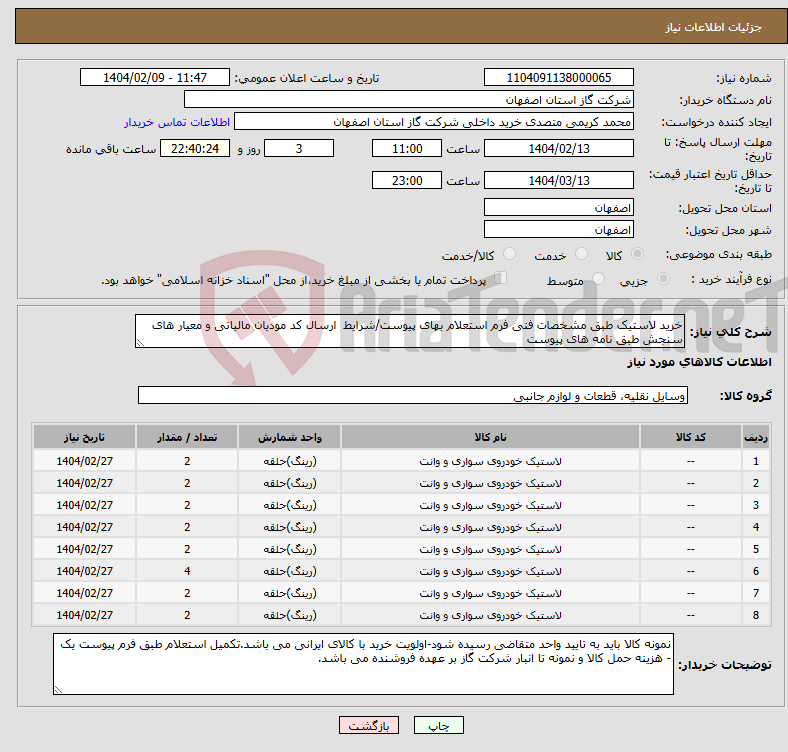Screen dimensions: 788x752
Task: Click item name in row 2
Action: [490, 483]
